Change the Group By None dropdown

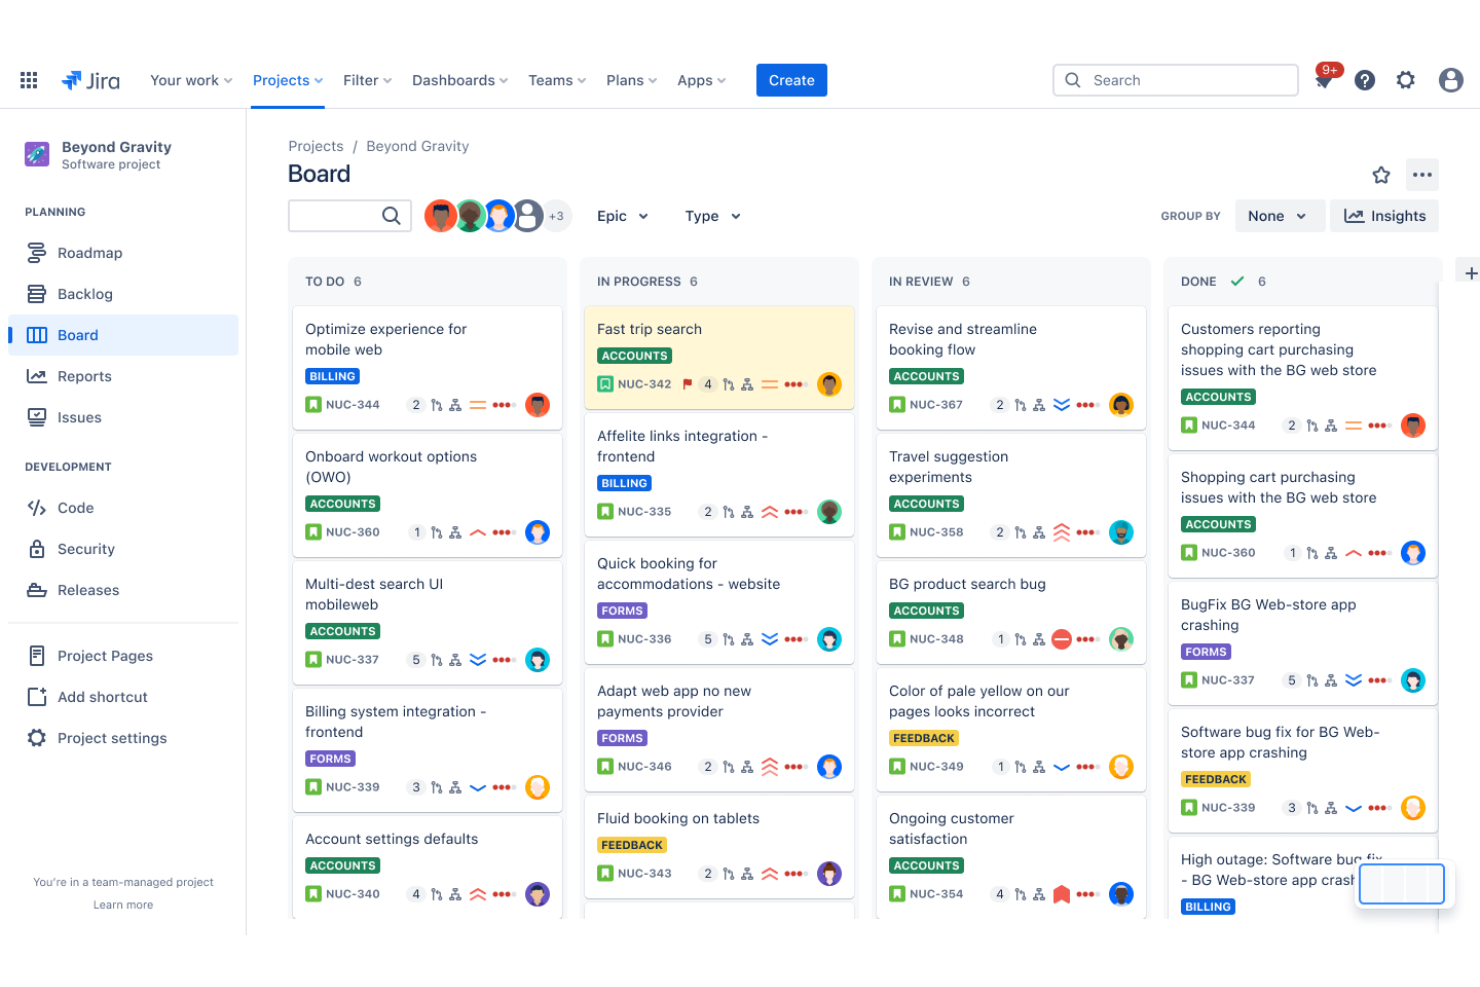click(1279, 215)
